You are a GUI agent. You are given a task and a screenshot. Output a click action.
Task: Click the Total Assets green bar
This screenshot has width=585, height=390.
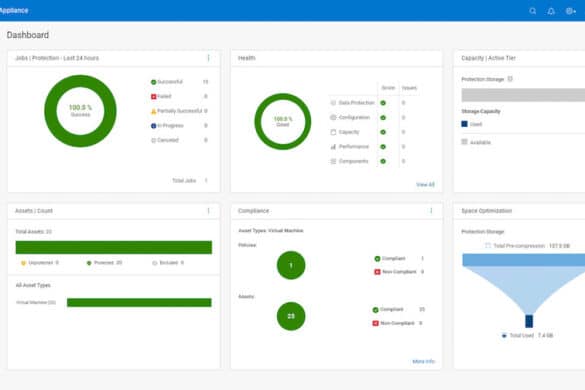[x=114, y=247]
